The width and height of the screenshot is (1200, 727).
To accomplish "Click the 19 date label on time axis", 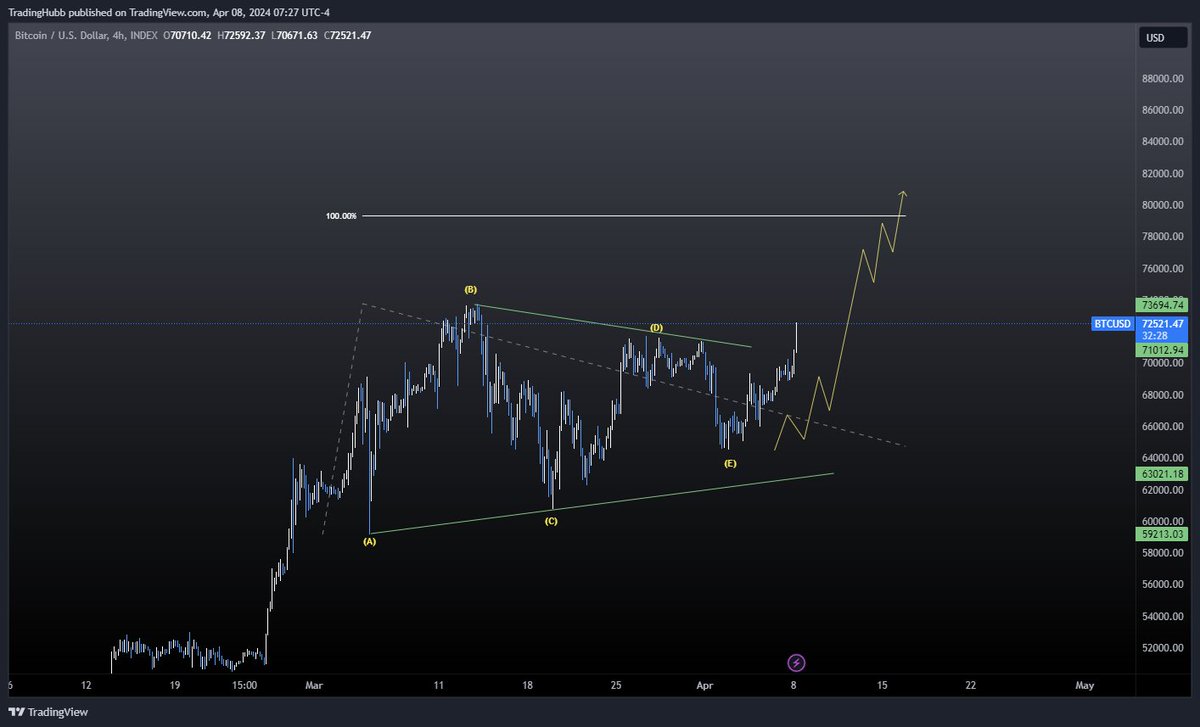I will pos(174,686).
